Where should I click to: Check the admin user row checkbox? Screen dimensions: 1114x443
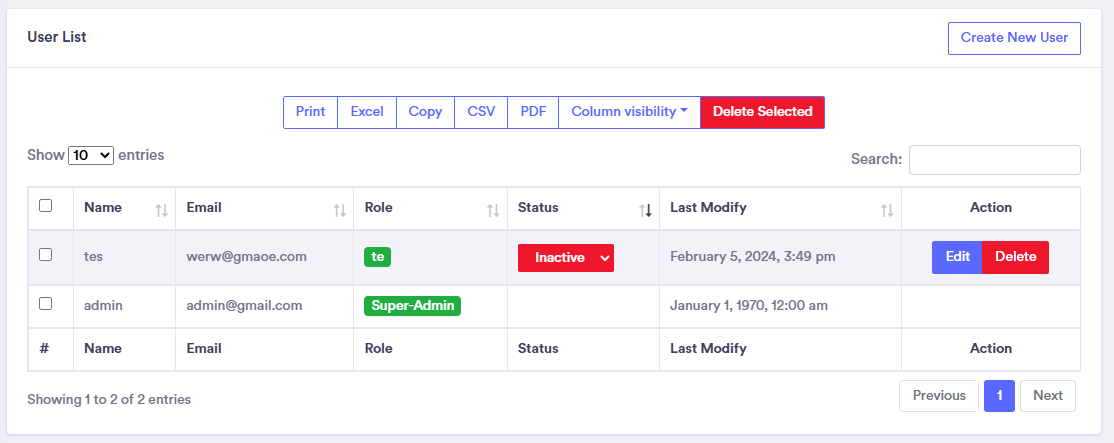[45, 304]
